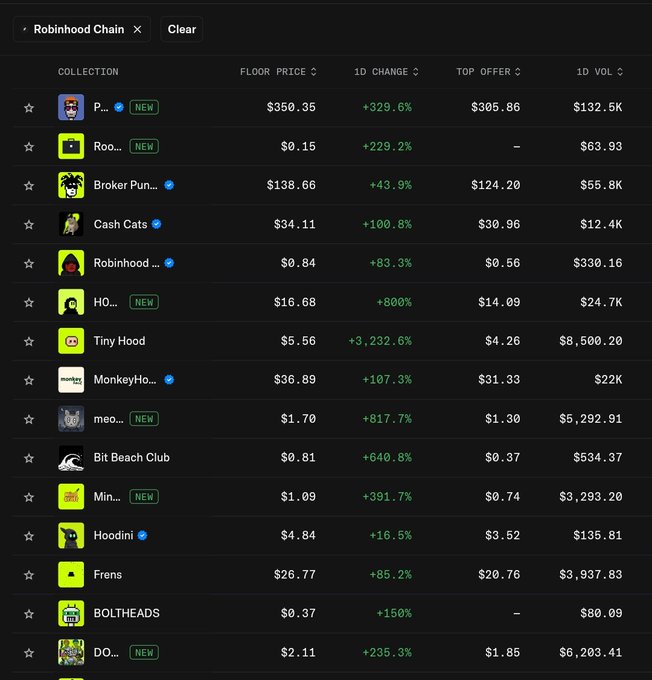Image resolution: width=652 pixels, height=680 pixels.
Task: Click the NEW tag on HO... row
Action: (x=144, y=302)
